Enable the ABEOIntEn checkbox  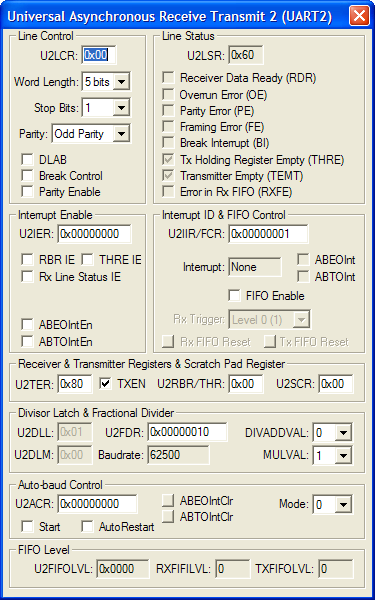click(27, 325)
